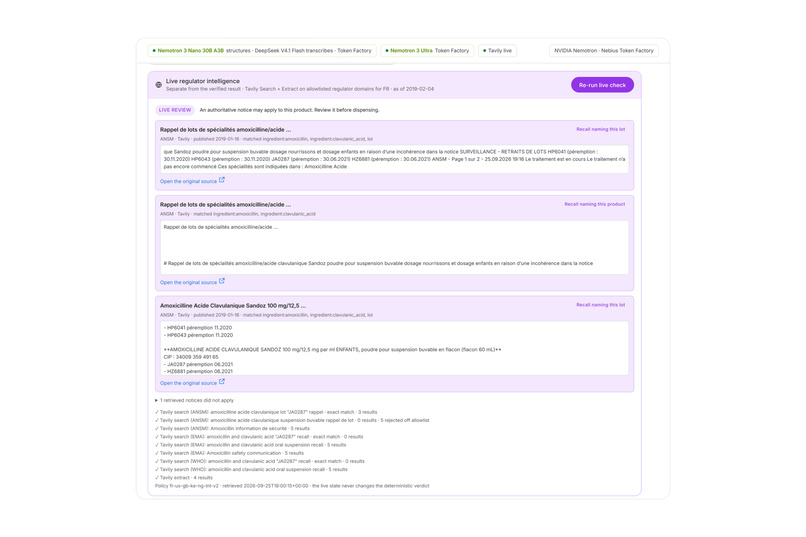Expand '1 retrieved notices did not apply'
Viewport: 806px width, 537px height.
(x=194, y=400)
